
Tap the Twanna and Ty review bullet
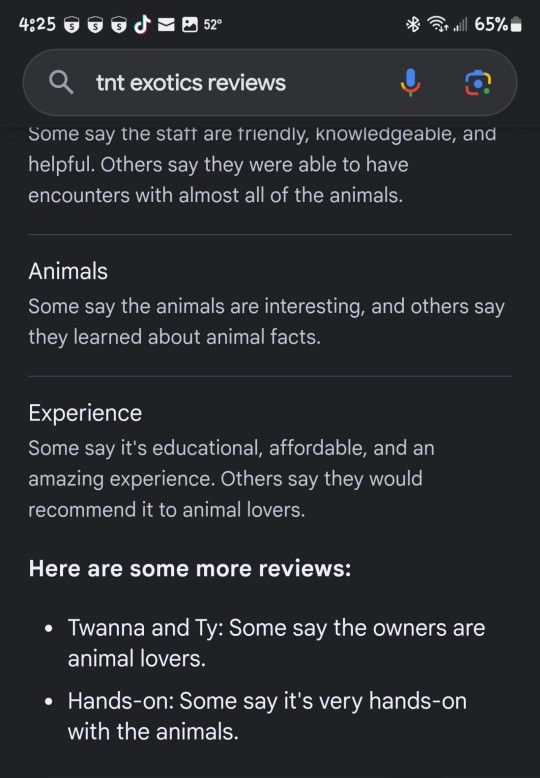[x=276, y=643]
